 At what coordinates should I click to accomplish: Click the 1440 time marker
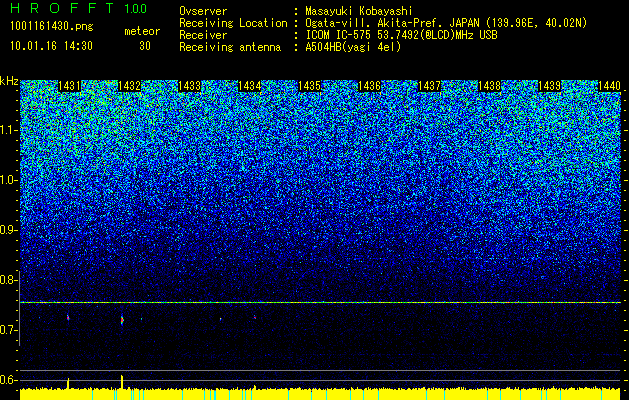click(609, 86)
